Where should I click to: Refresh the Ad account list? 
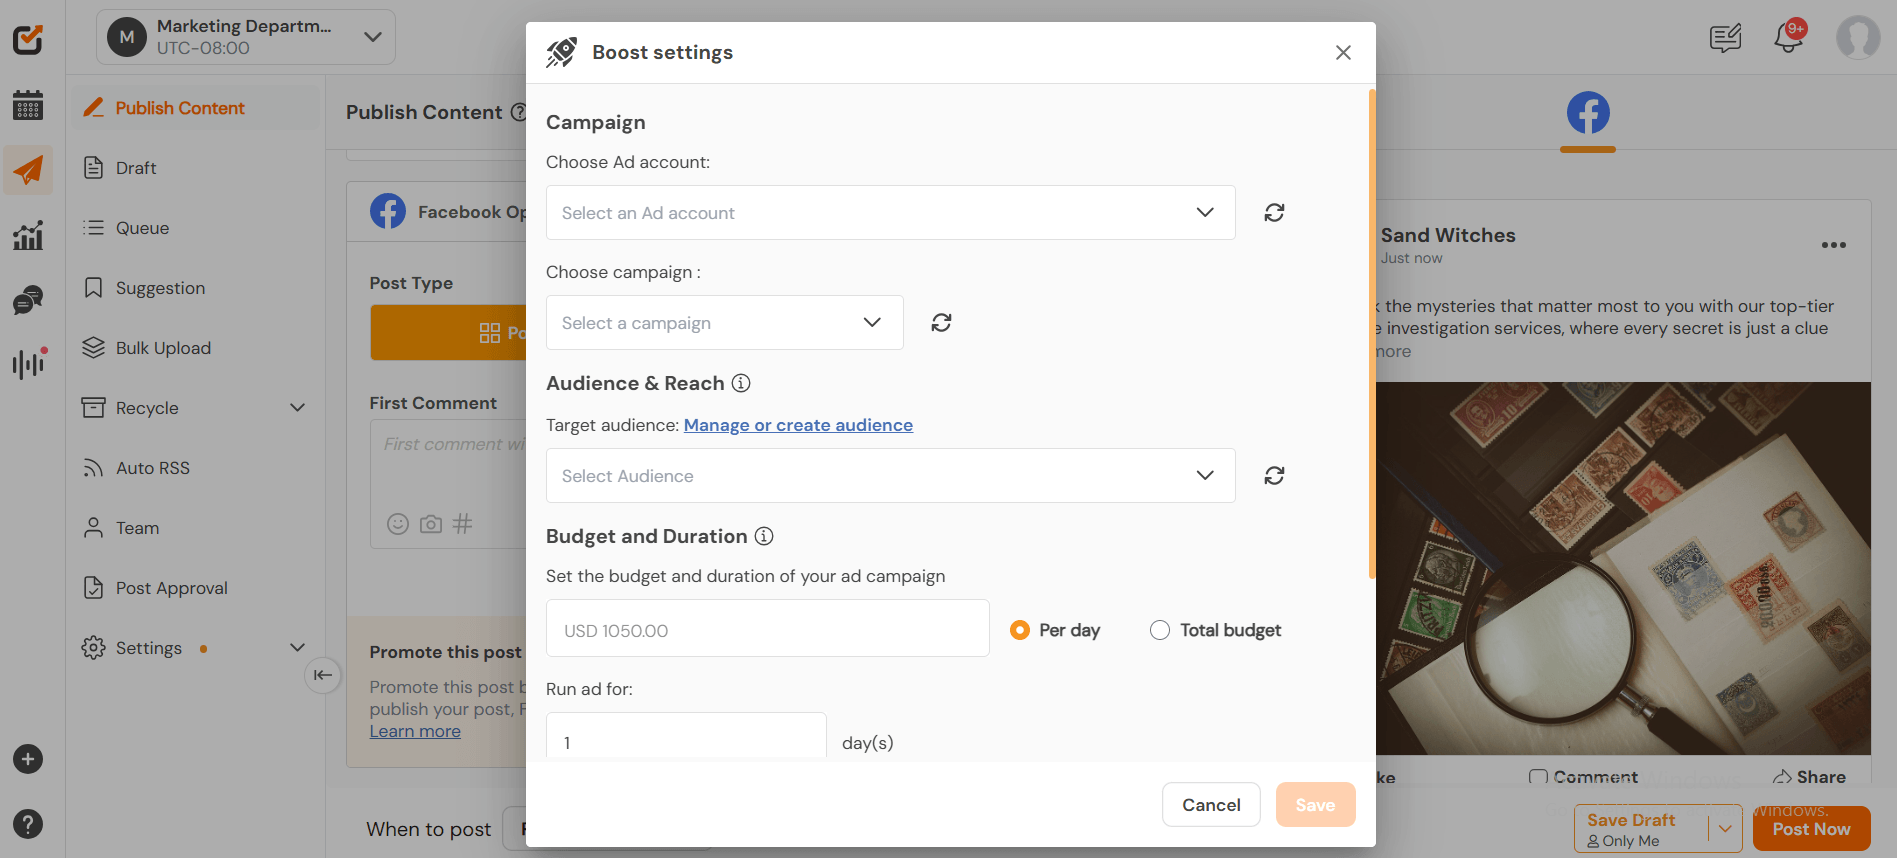[1274, 212]
